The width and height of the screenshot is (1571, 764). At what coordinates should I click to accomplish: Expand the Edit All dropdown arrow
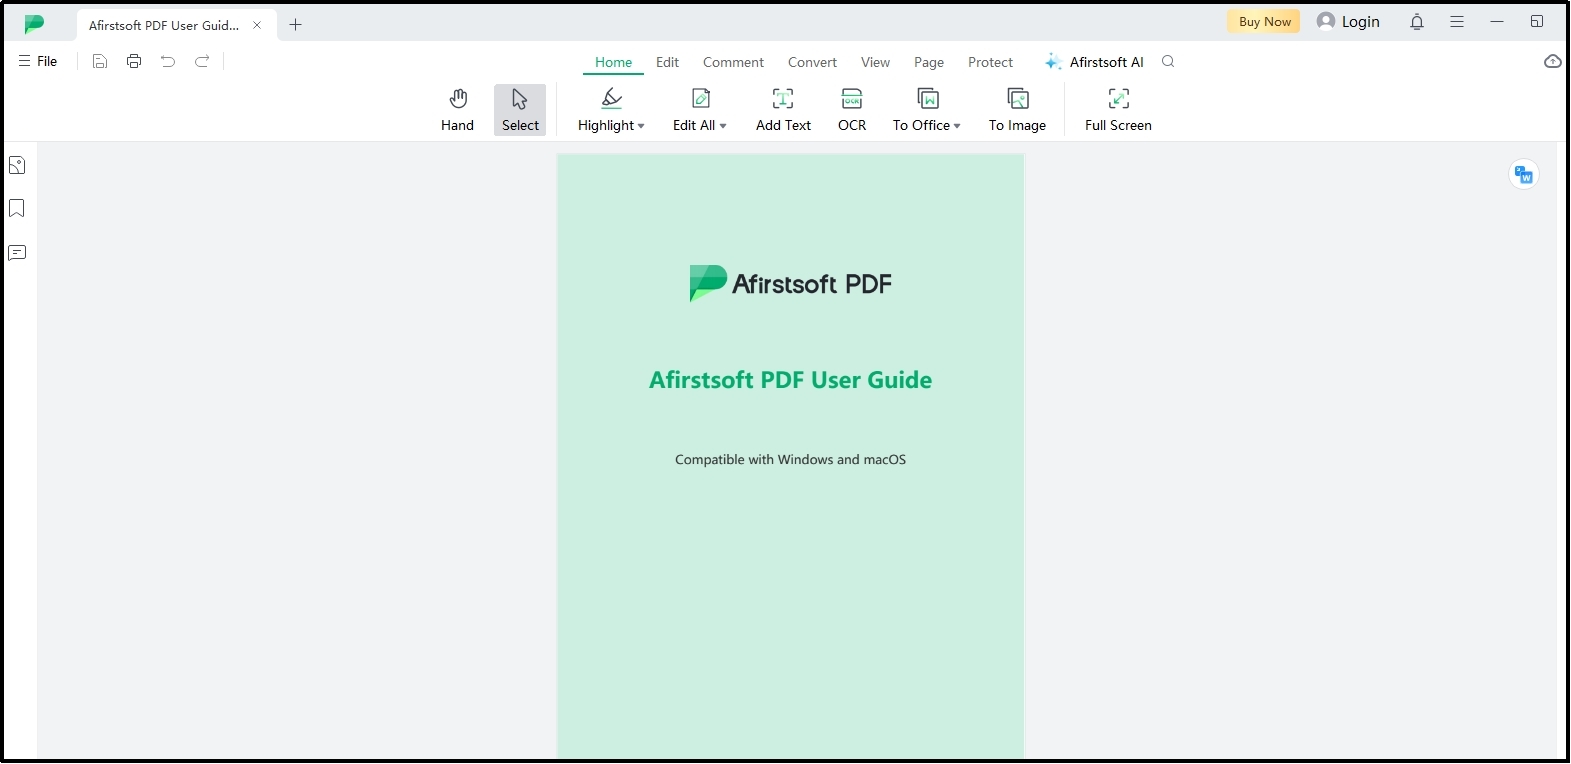point(723,126)
